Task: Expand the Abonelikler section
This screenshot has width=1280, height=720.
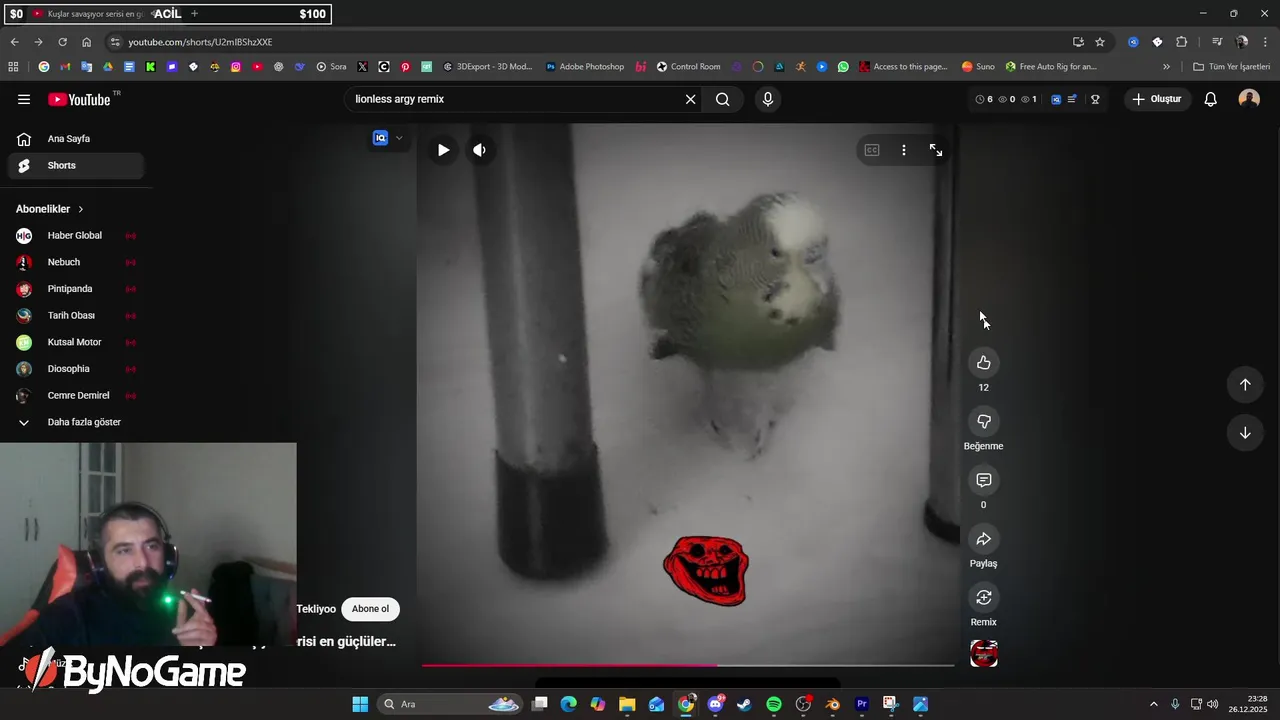Action: [50, 209]
